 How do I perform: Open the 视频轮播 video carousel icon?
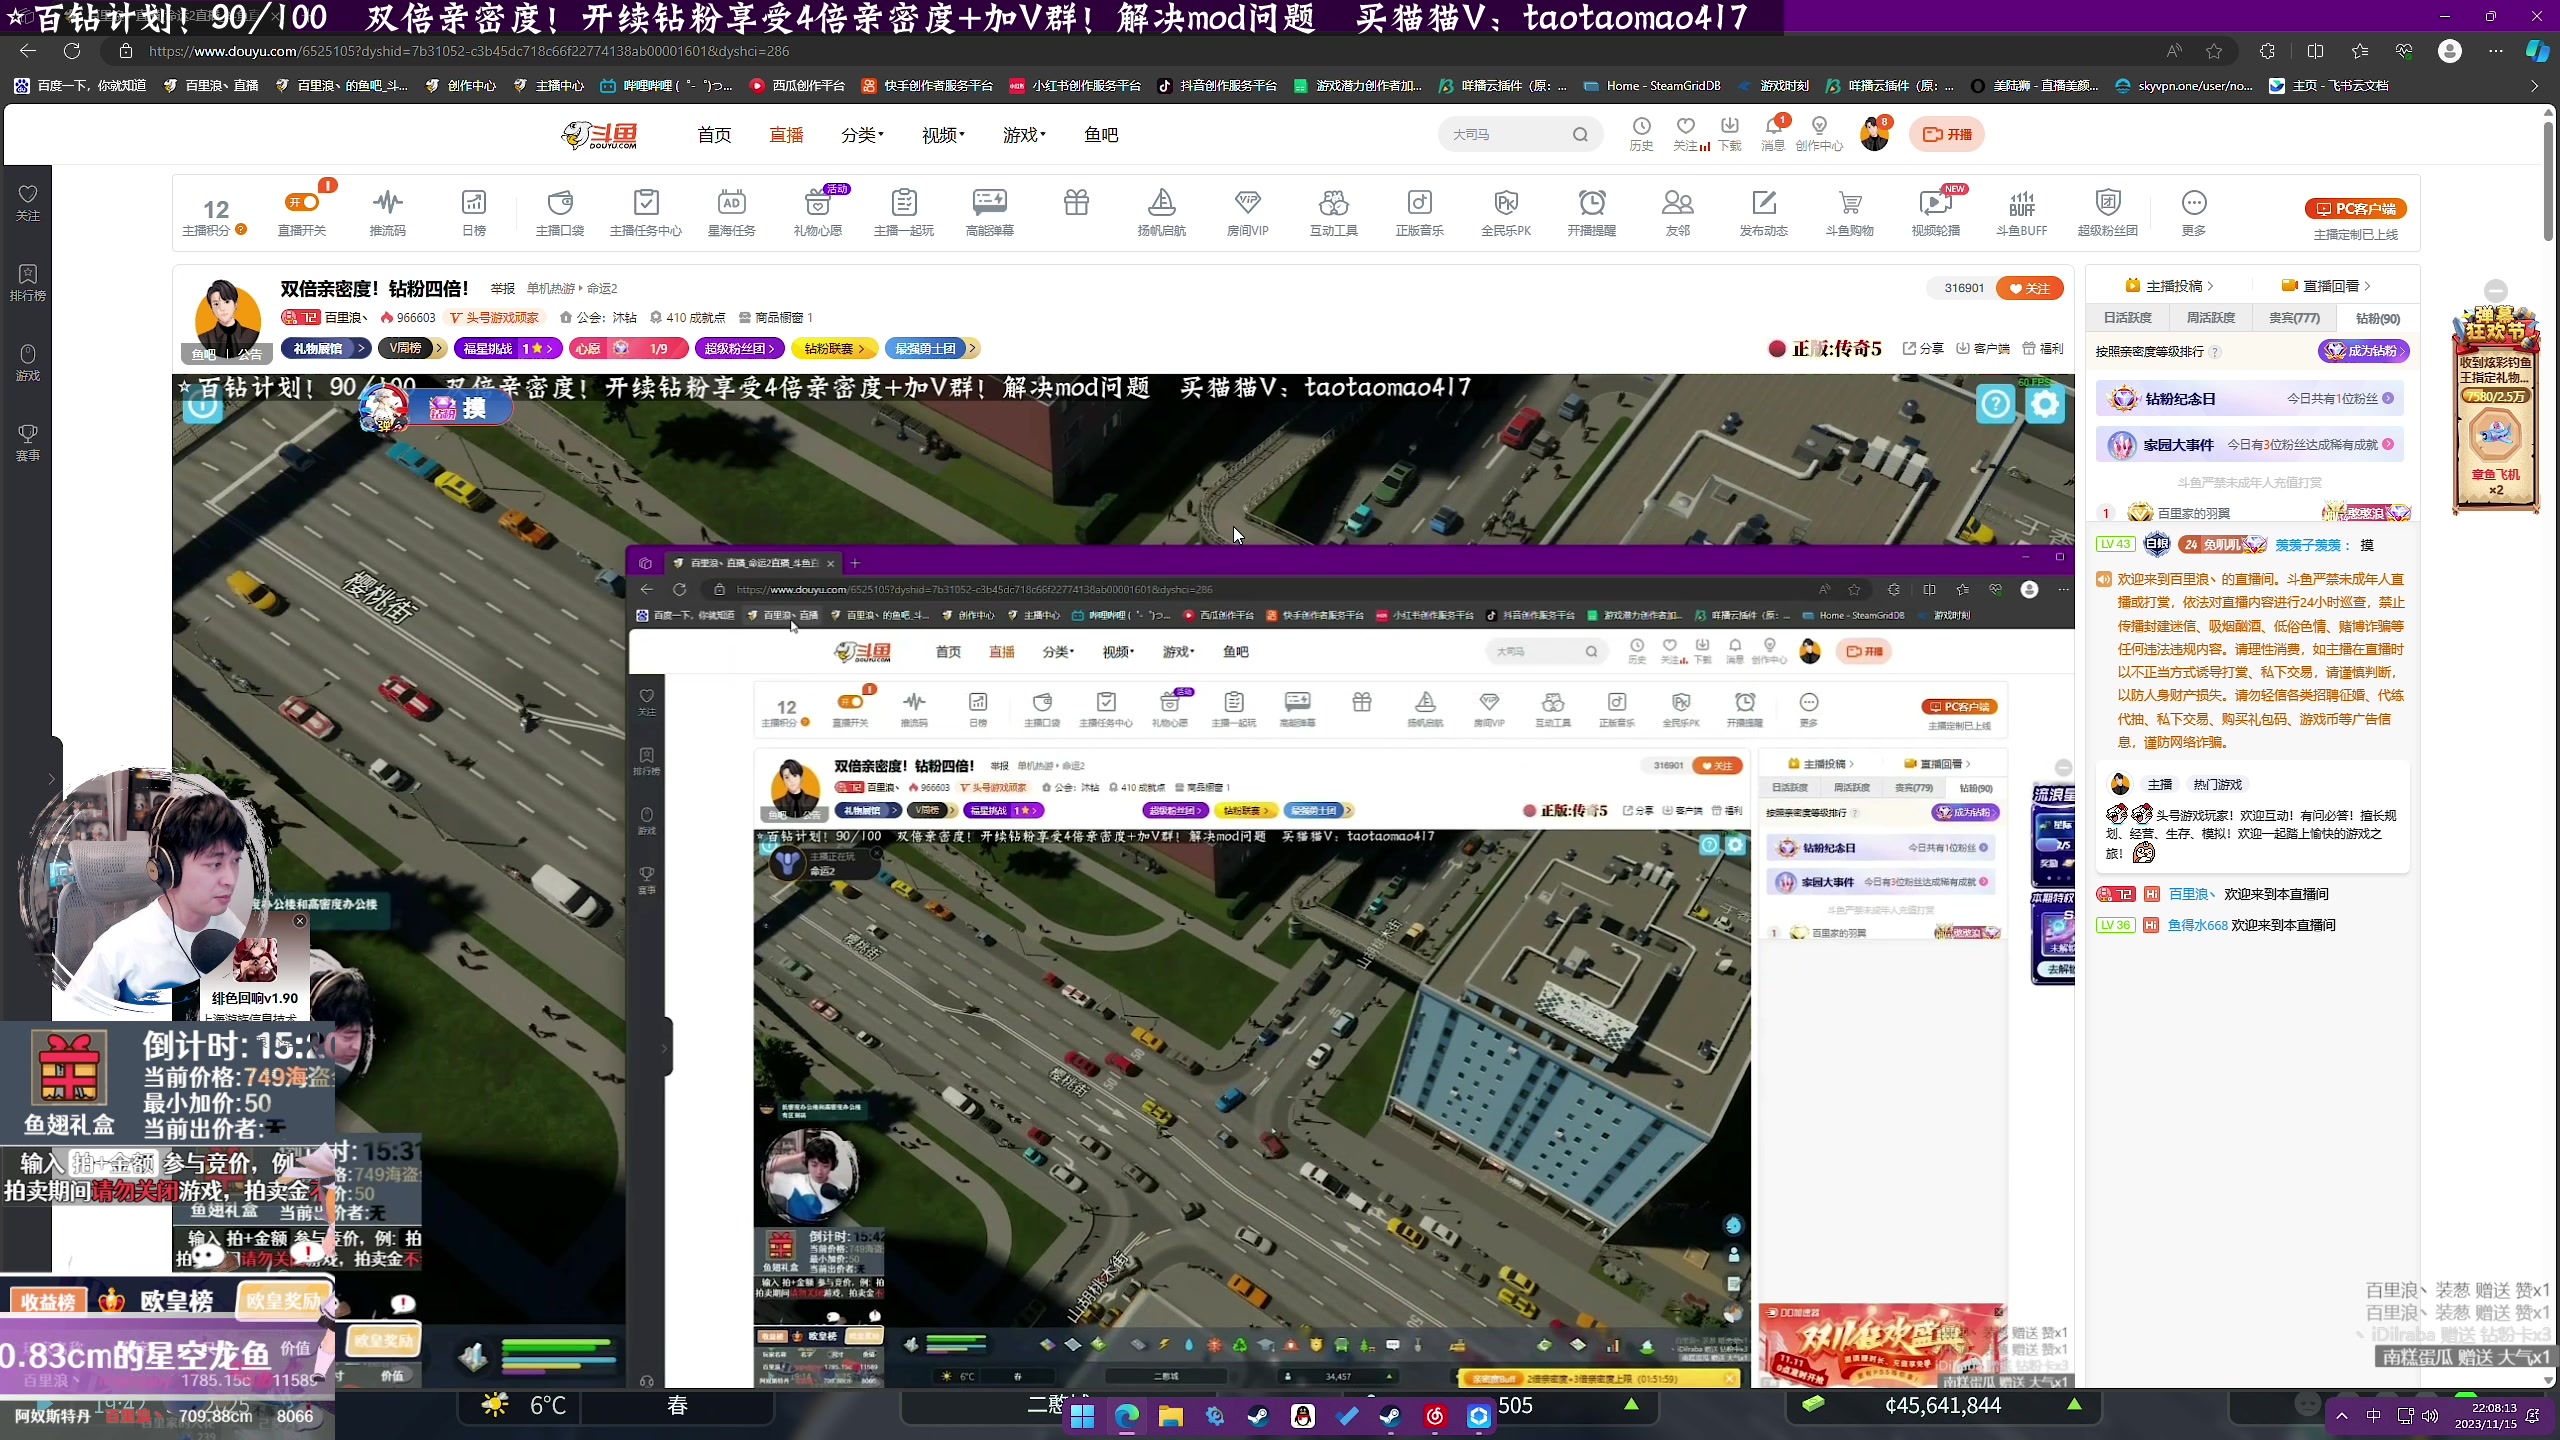1936,212
